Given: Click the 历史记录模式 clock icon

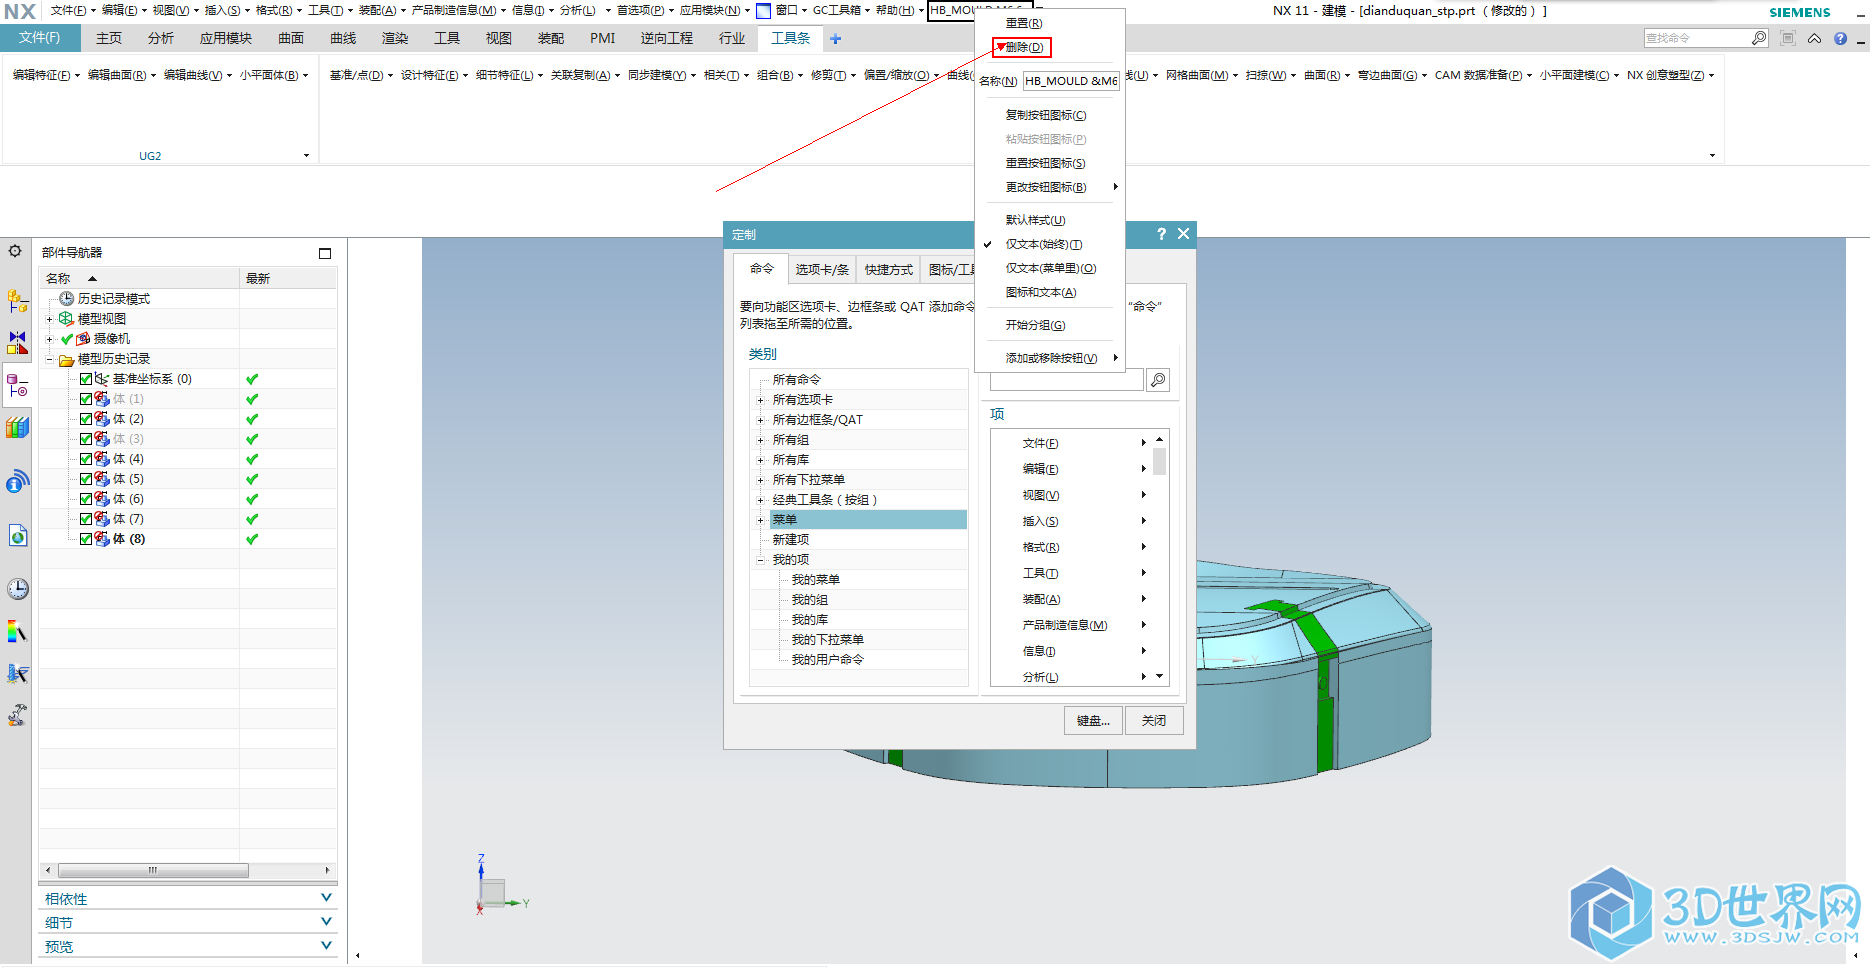Looking at the screenshot, I should [x=67, y=298].
